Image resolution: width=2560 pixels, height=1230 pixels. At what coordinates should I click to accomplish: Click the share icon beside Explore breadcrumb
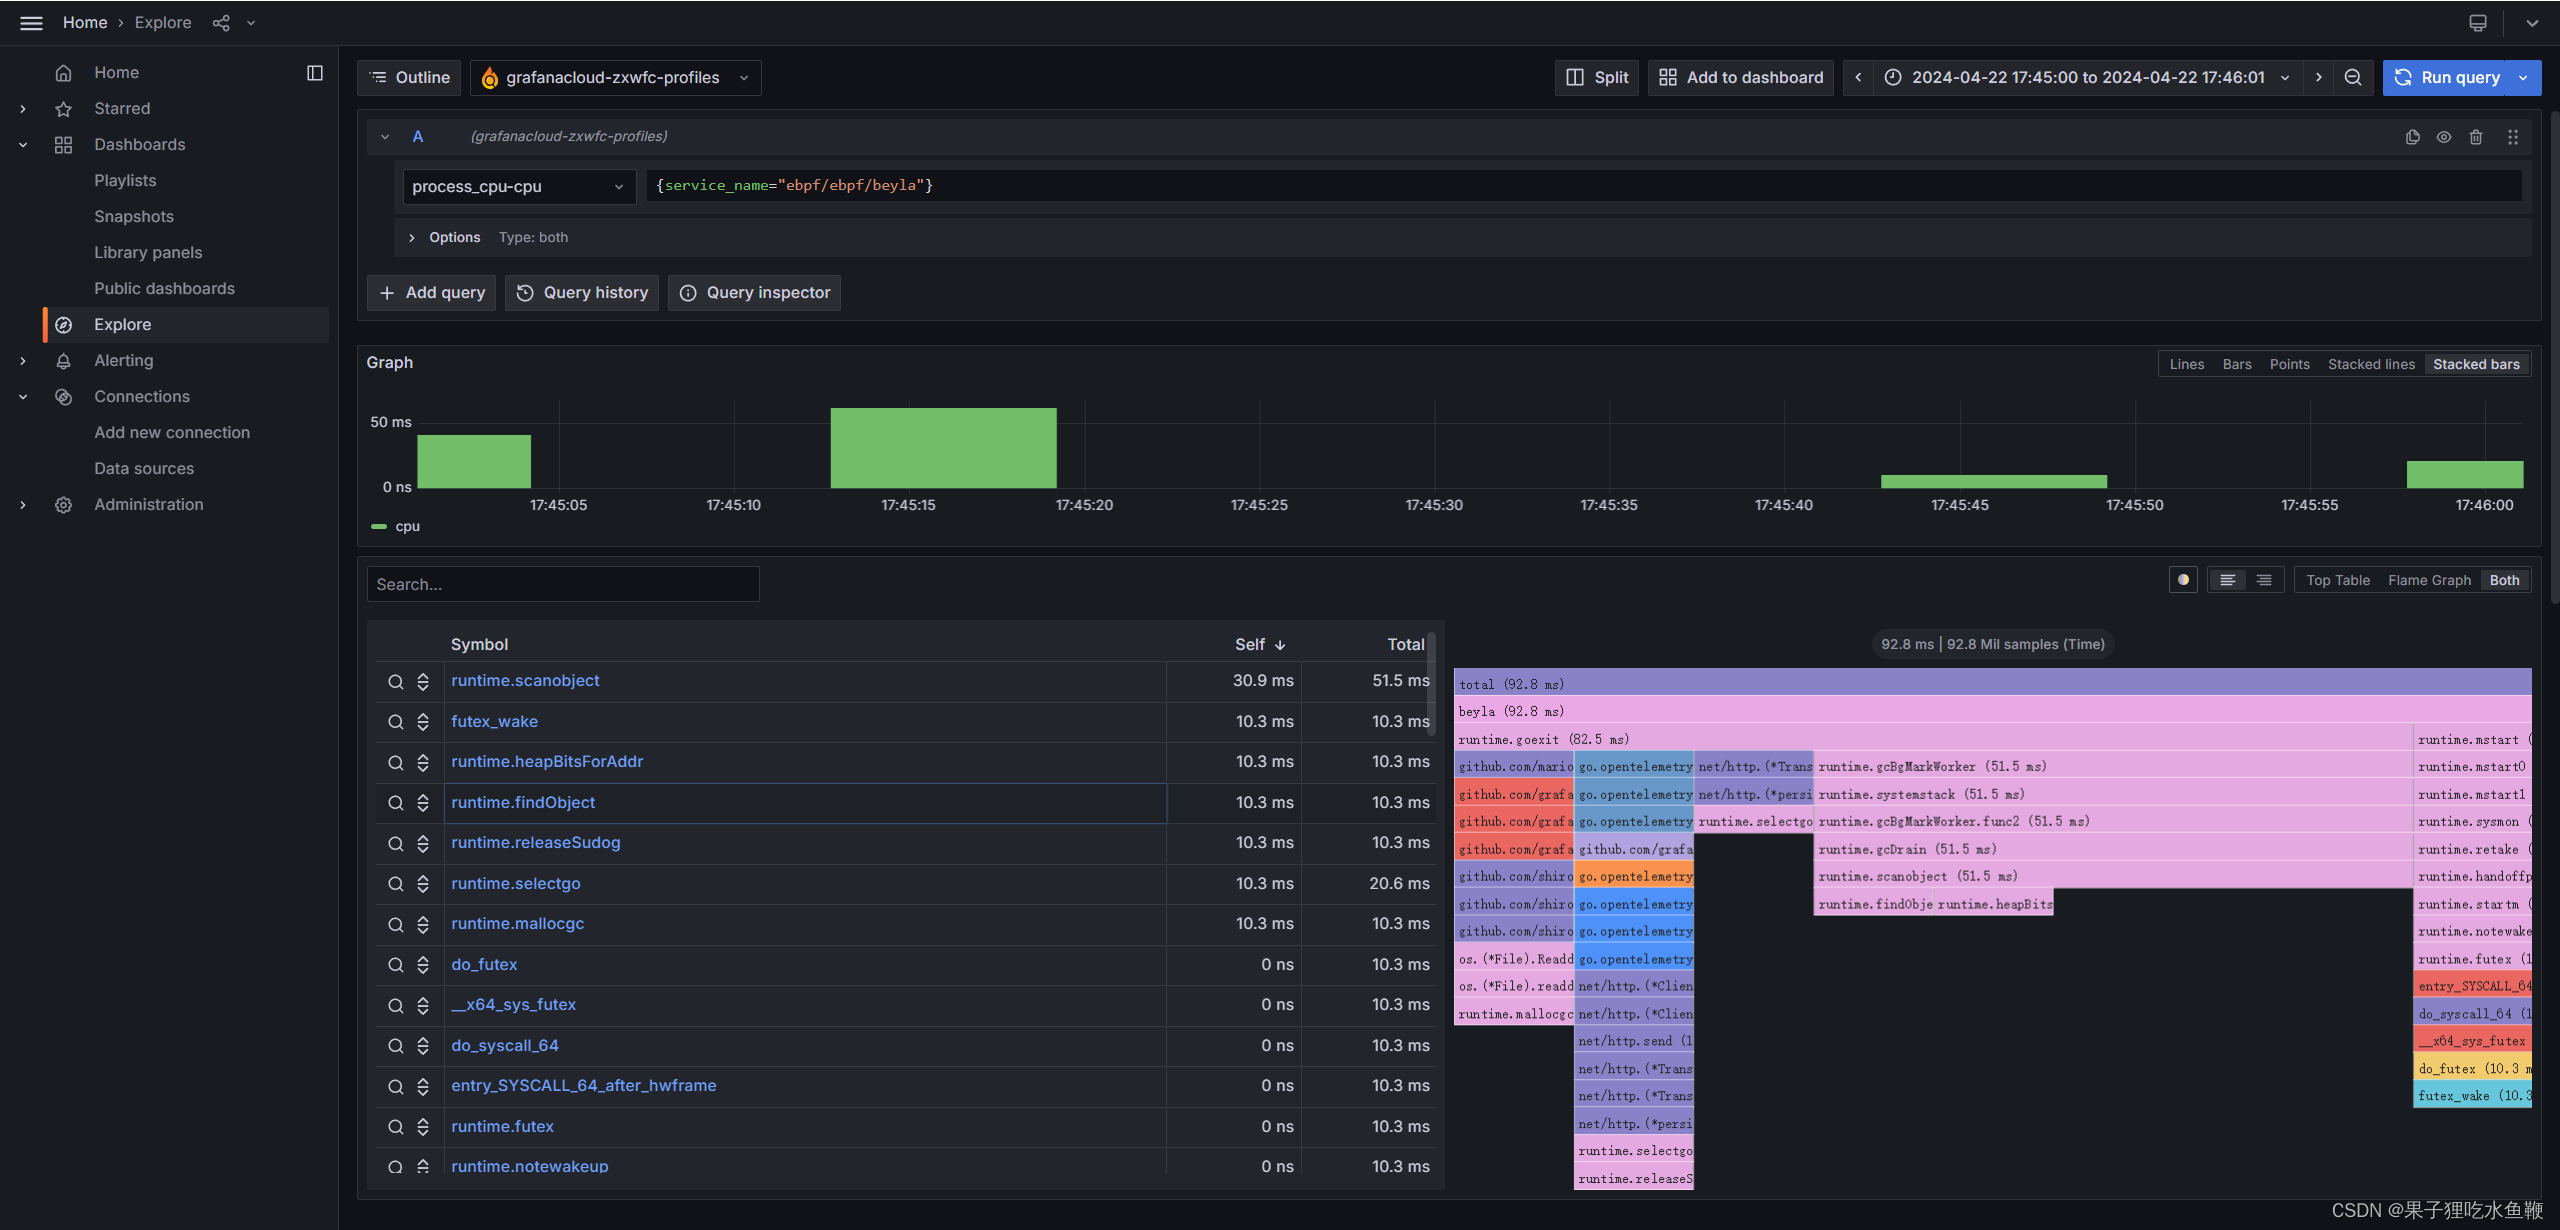coord(221,22)
